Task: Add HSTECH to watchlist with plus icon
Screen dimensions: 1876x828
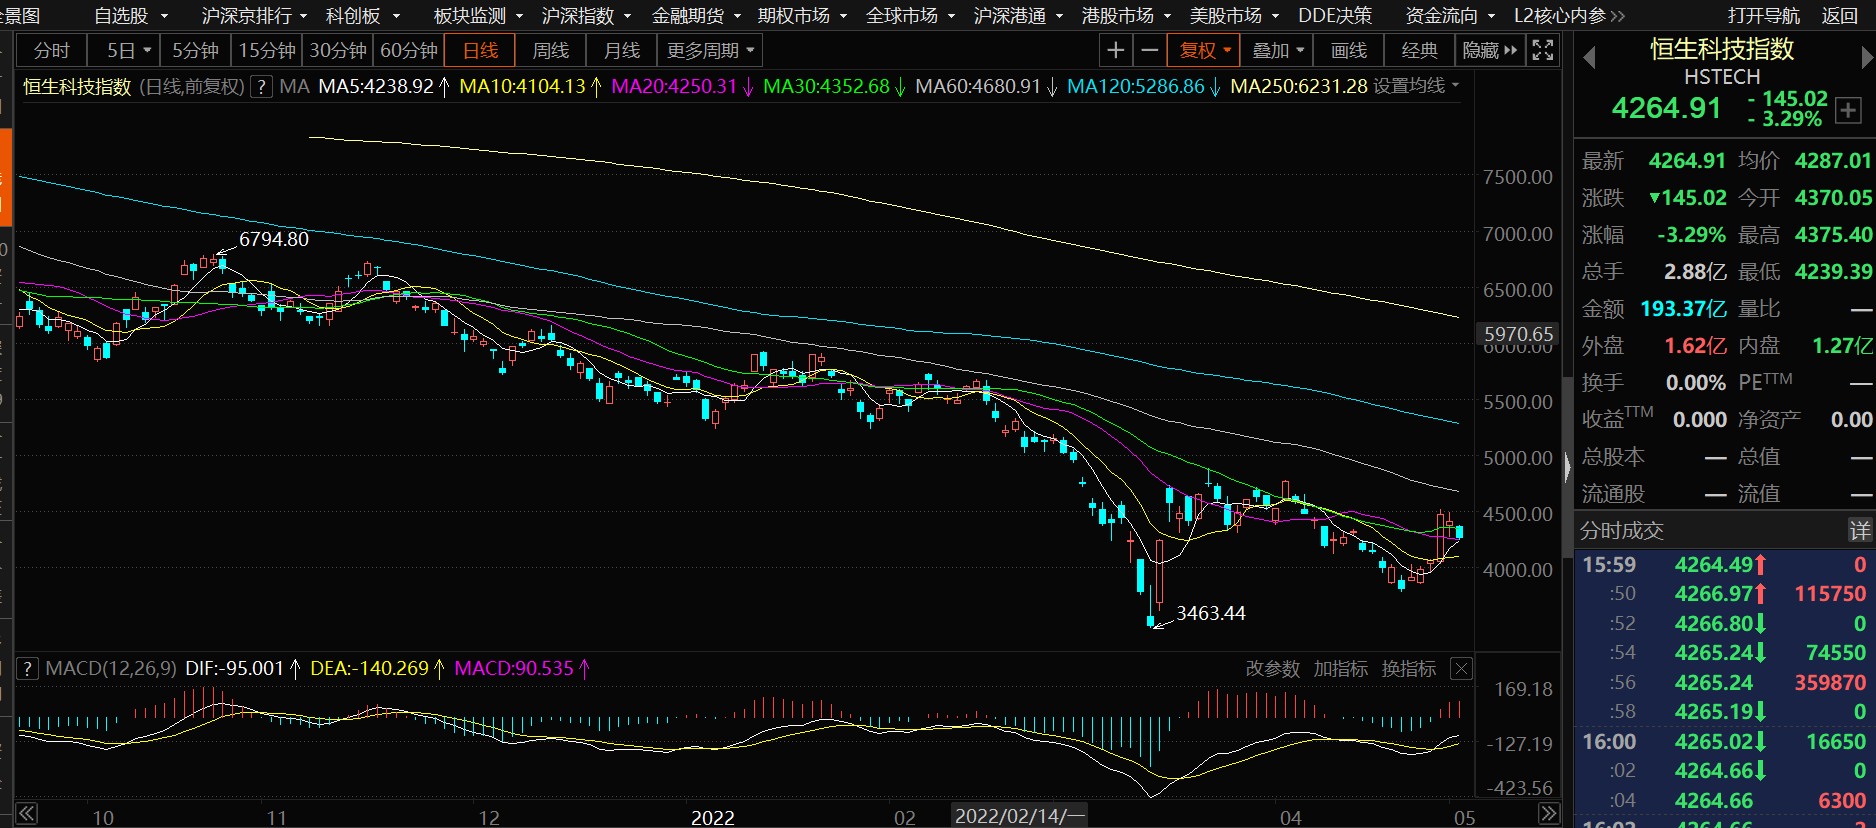Action: 1848,110
